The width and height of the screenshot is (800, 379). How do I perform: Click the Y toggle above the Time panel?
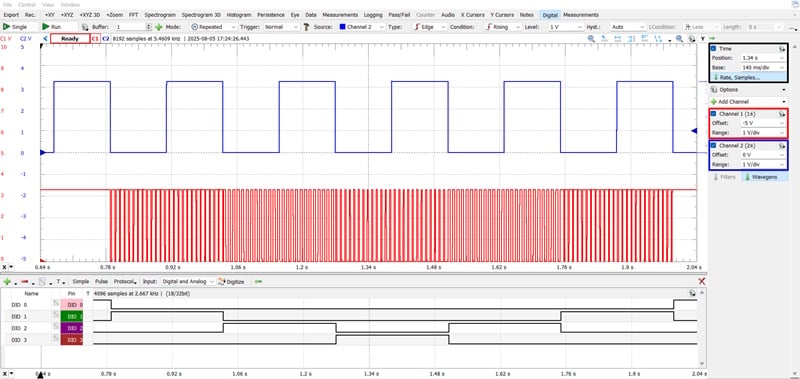(703, 38)
